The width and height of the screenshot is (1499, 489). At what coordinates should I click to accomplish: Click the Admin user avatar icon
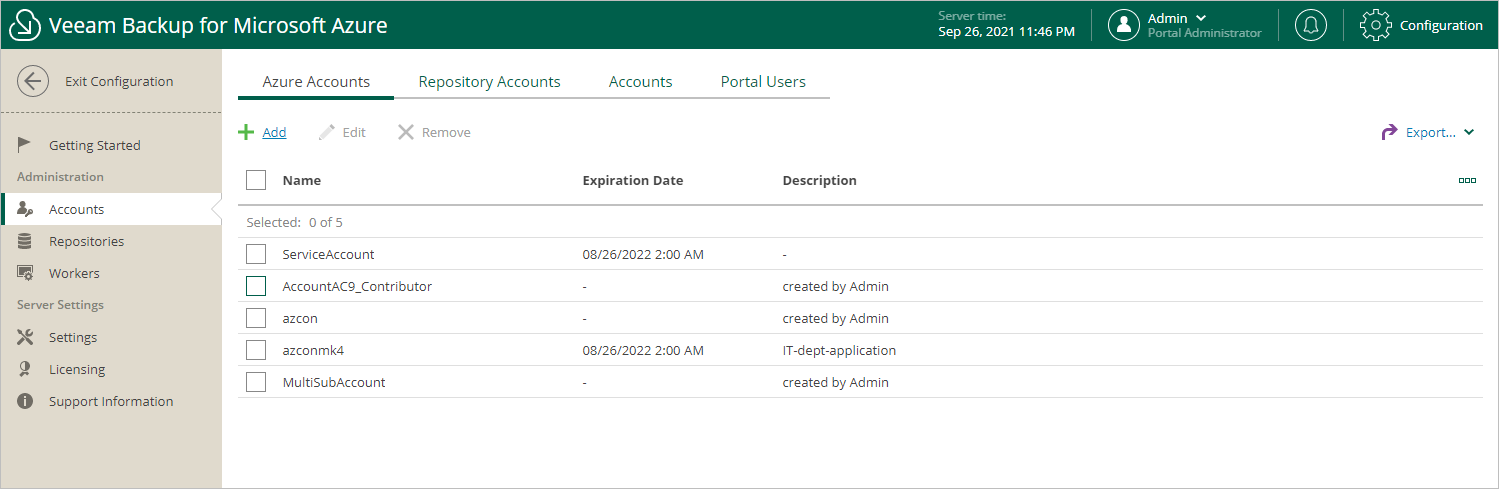pos(1124,25)
